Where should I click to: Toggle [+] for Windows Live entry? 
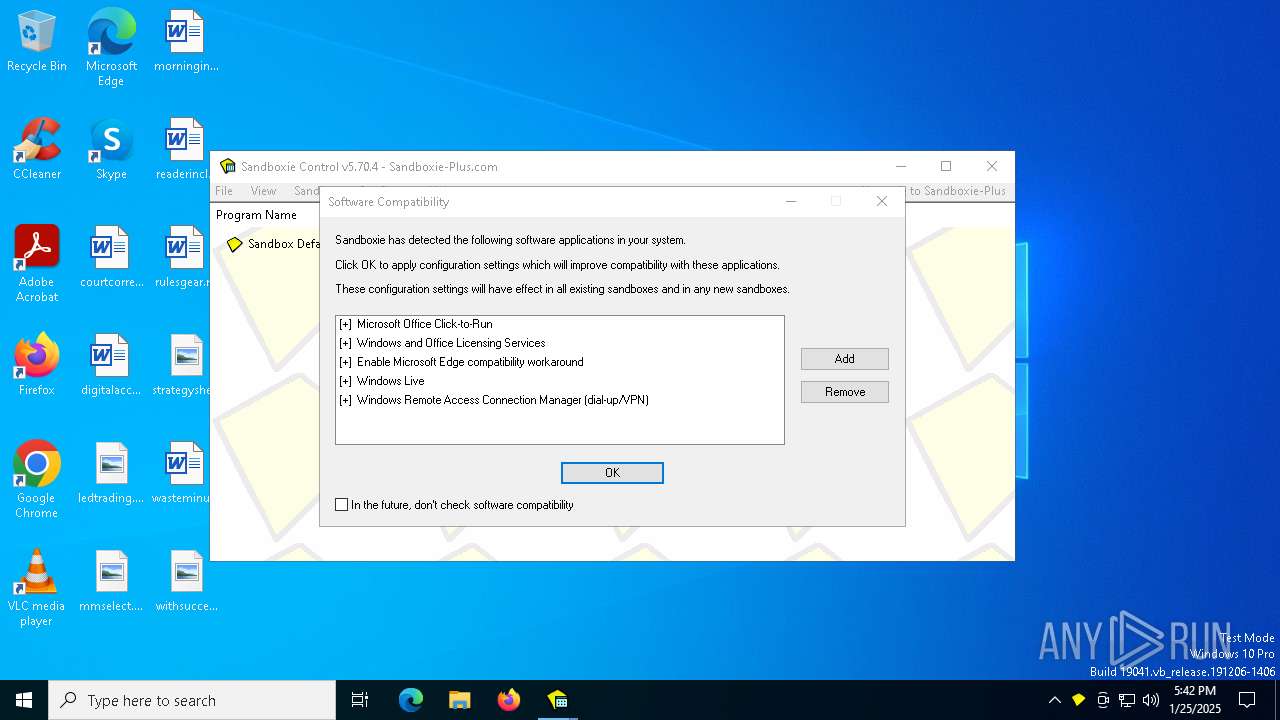click(x=345, y=381)
